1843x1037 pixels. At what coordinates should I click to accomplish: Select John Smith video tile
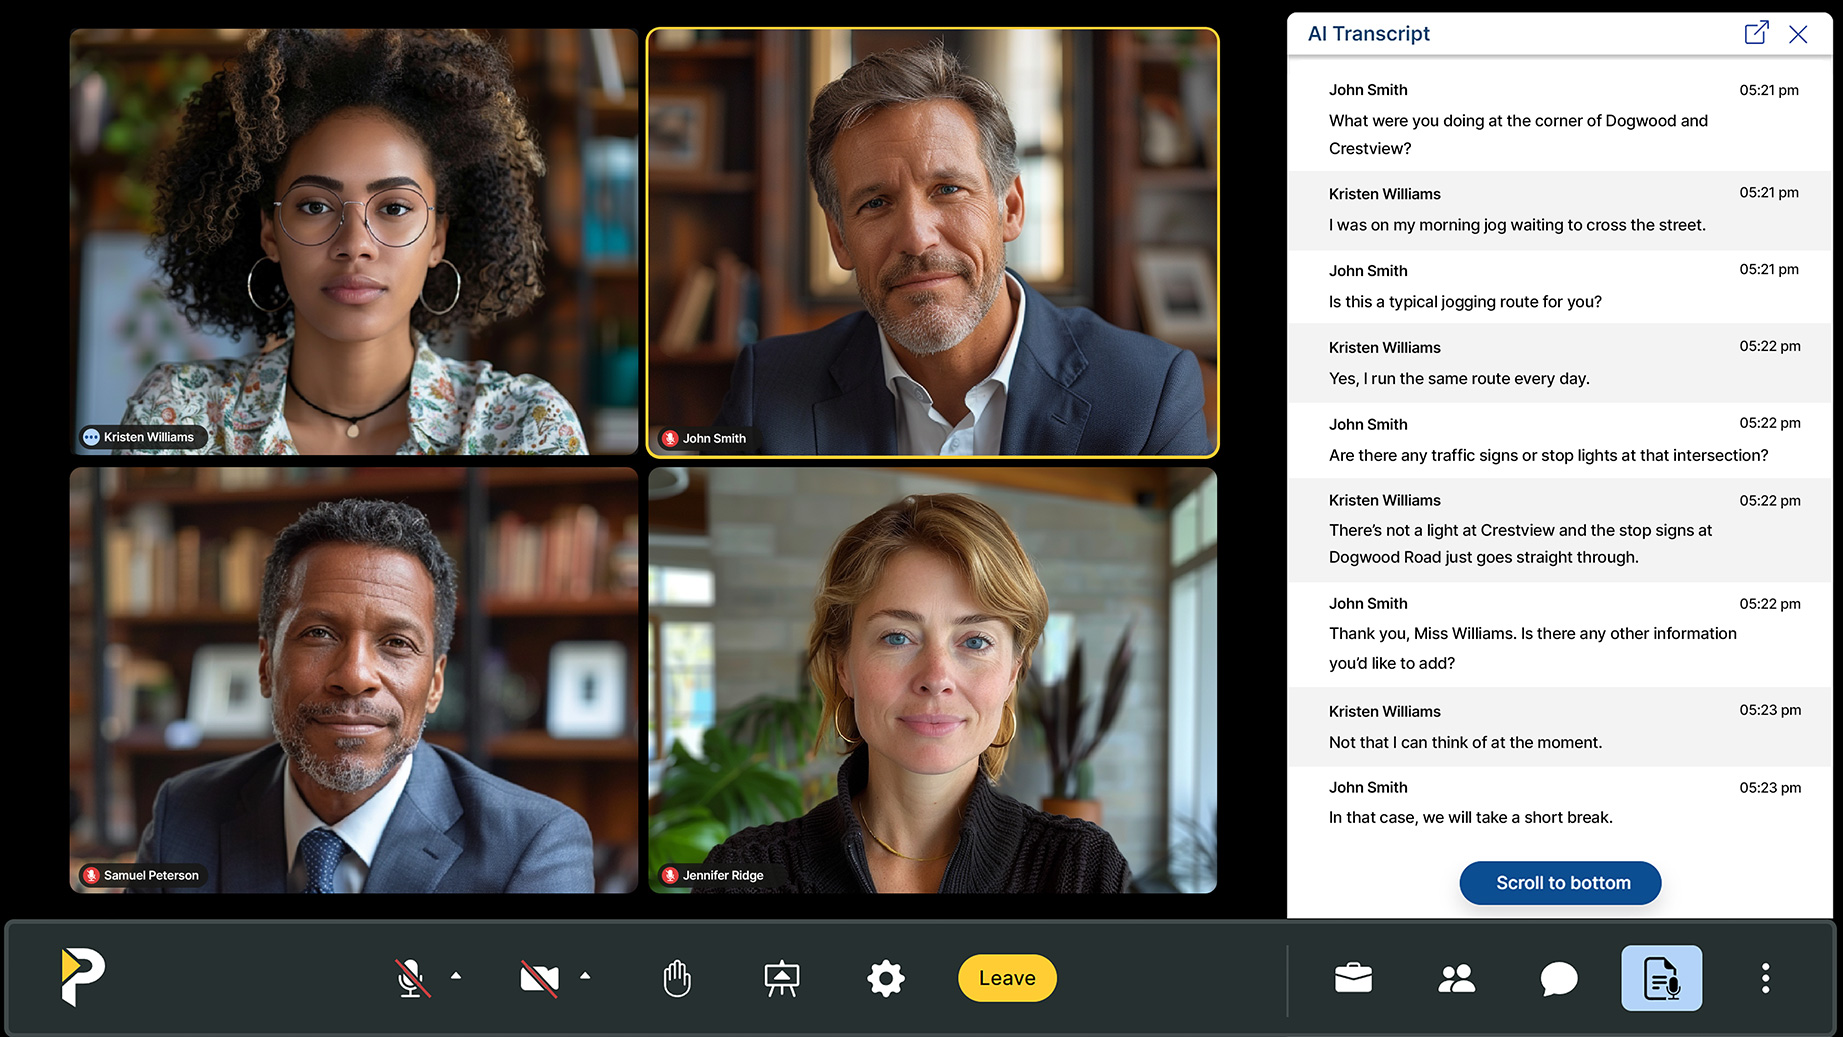coord(933,243)
